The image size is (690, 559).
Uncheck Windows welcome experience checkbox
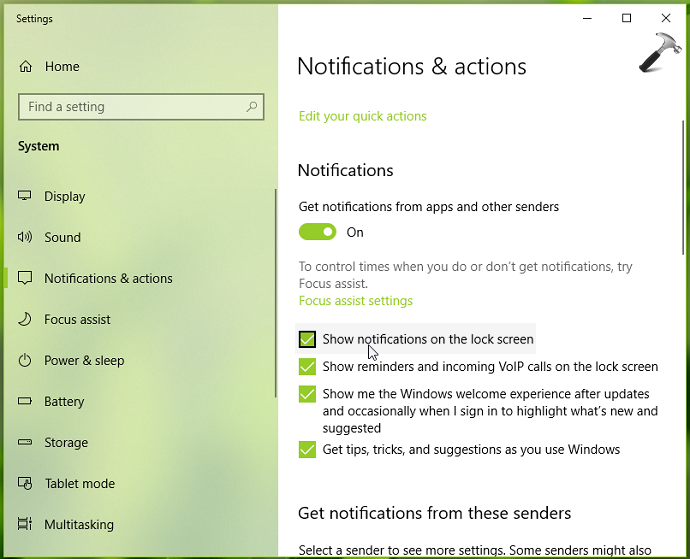click(x=307, y=394)
